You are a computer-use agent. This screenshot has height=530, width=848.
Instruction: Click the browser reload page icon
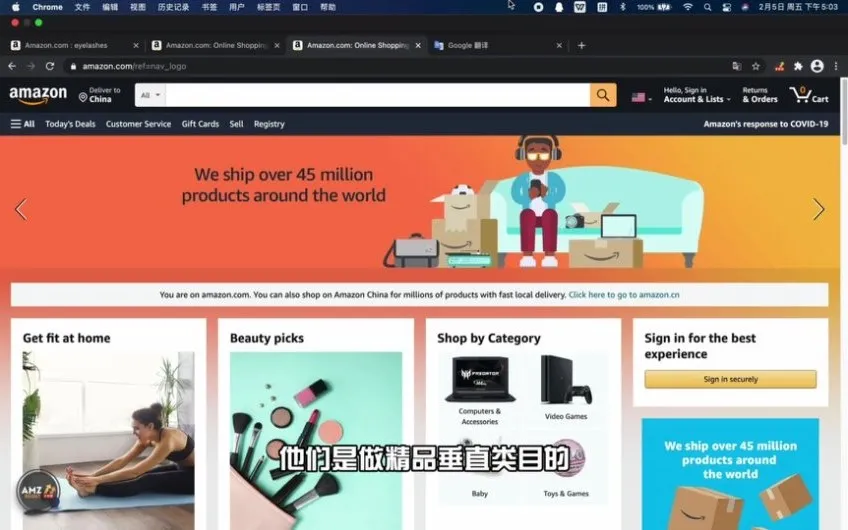coord(50,66)
